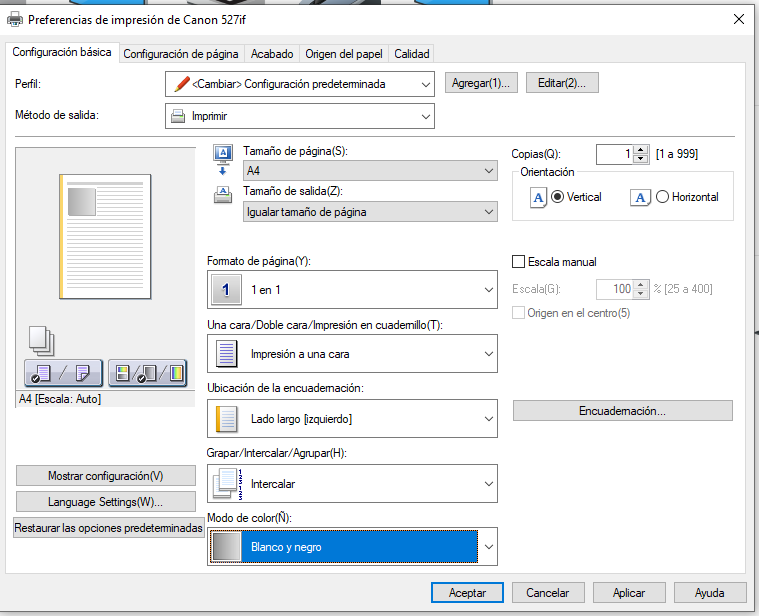Open the Acabado tab
This screenshot has width=759, height=616.
(272, 54)
